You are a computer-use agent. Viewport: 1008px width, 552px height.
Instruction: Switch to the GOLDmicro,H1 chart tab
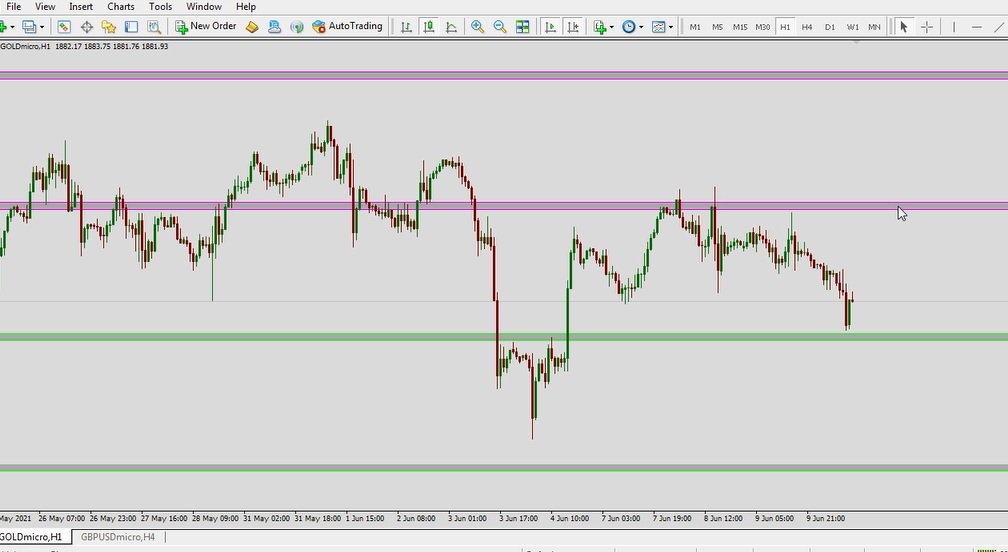point(32,537)
